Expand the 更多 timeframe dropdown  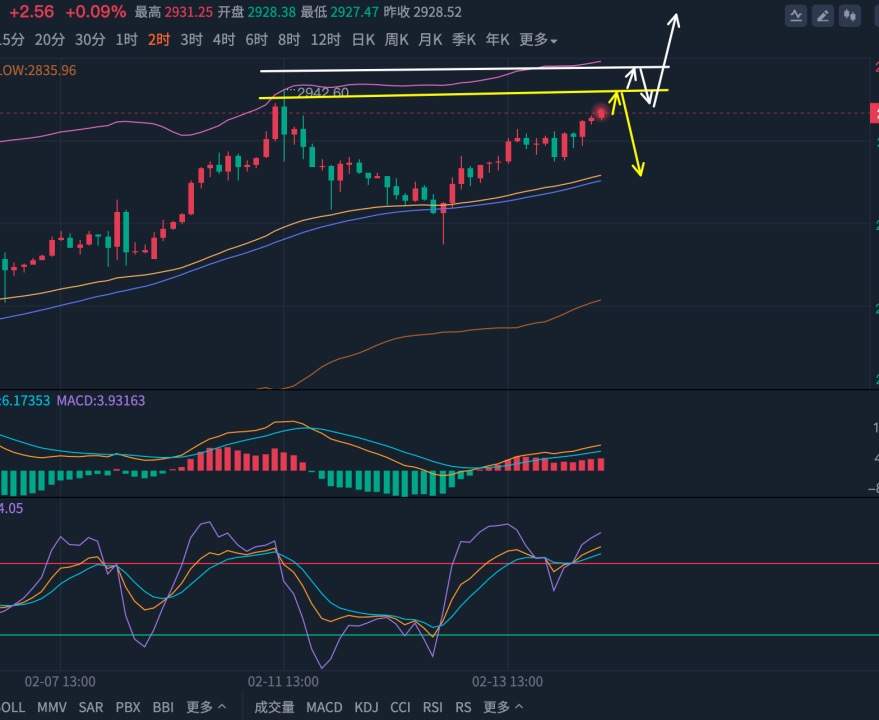tap(538, 40)
